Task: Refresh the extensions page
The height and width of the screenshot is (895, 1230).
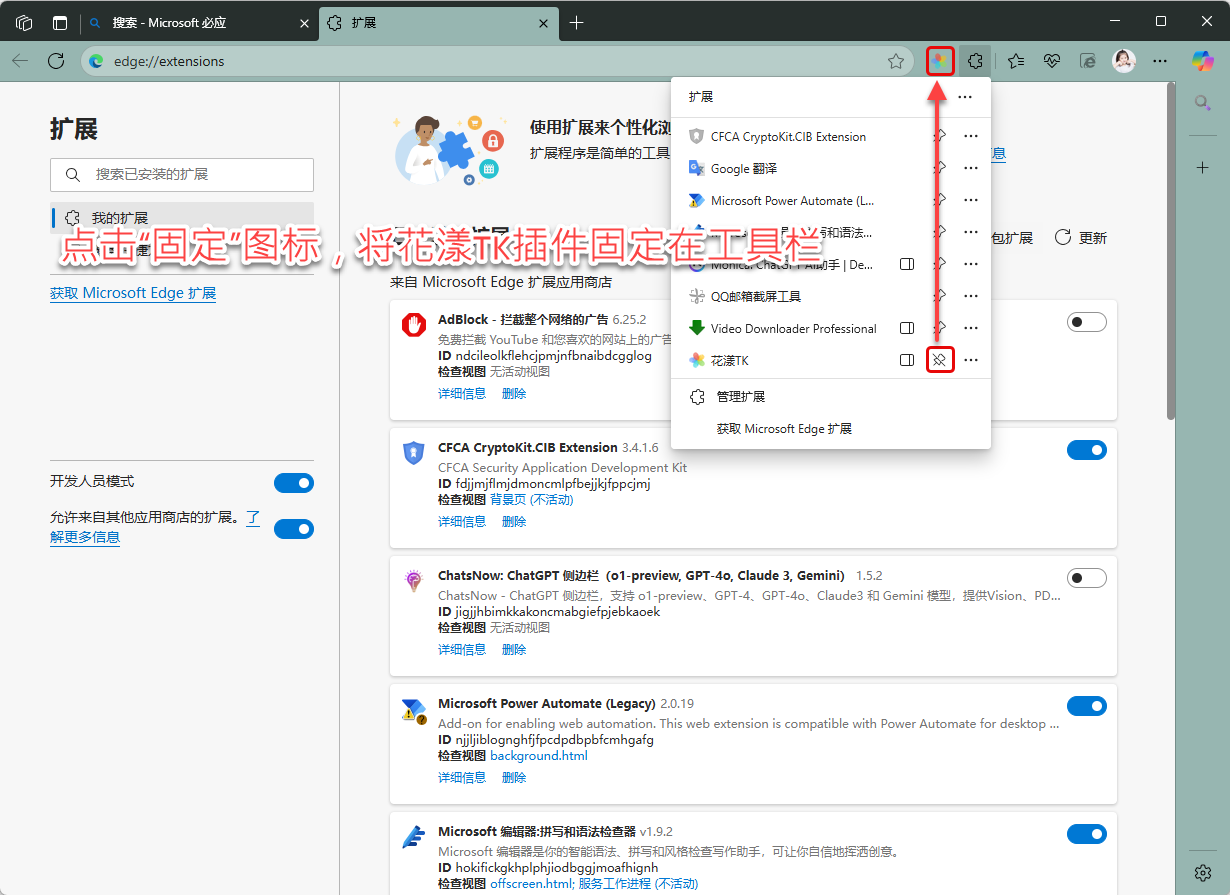Action: pyautogui.click(x=56, y=61)
